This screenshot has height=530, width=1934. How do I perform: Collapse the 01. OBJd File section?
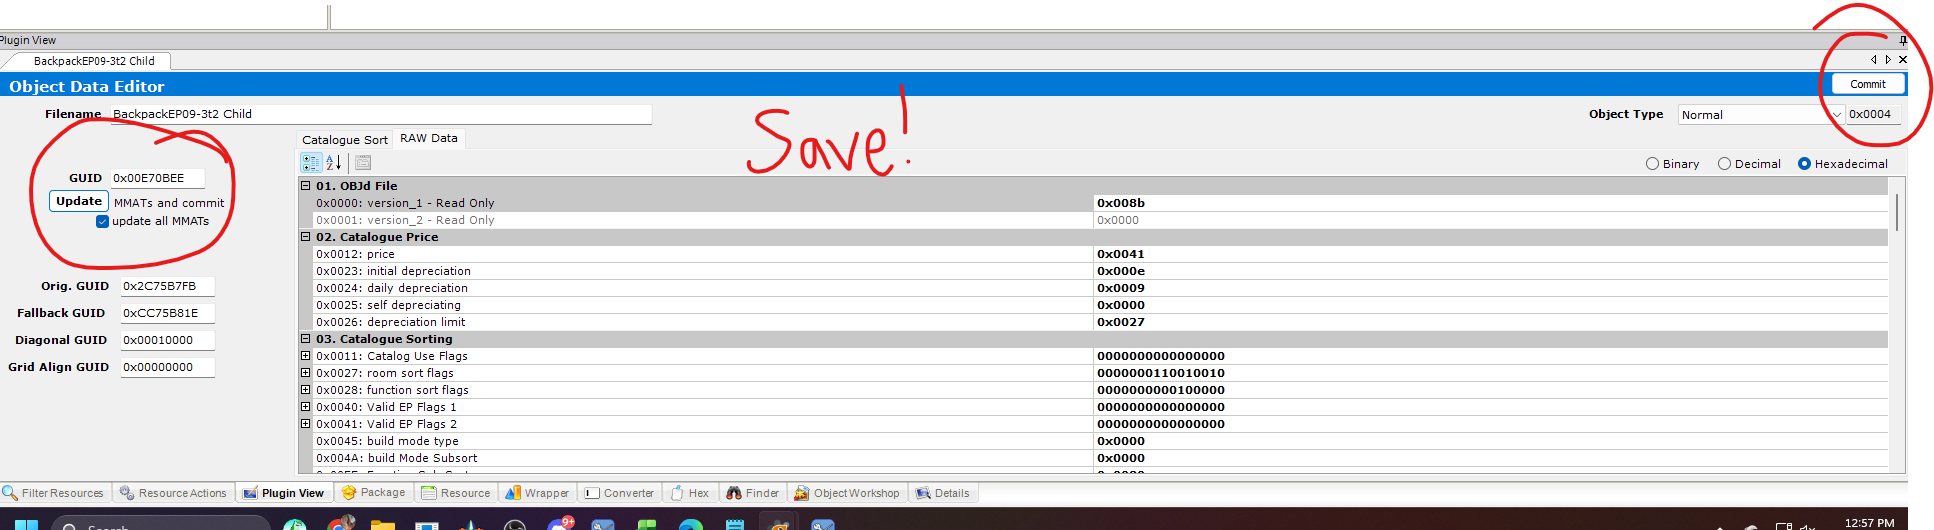[306, 186]
